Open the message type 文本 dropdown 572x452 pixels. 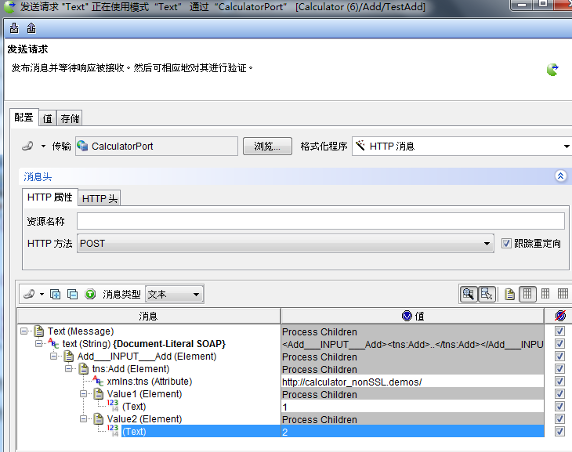tap(174, 294)
